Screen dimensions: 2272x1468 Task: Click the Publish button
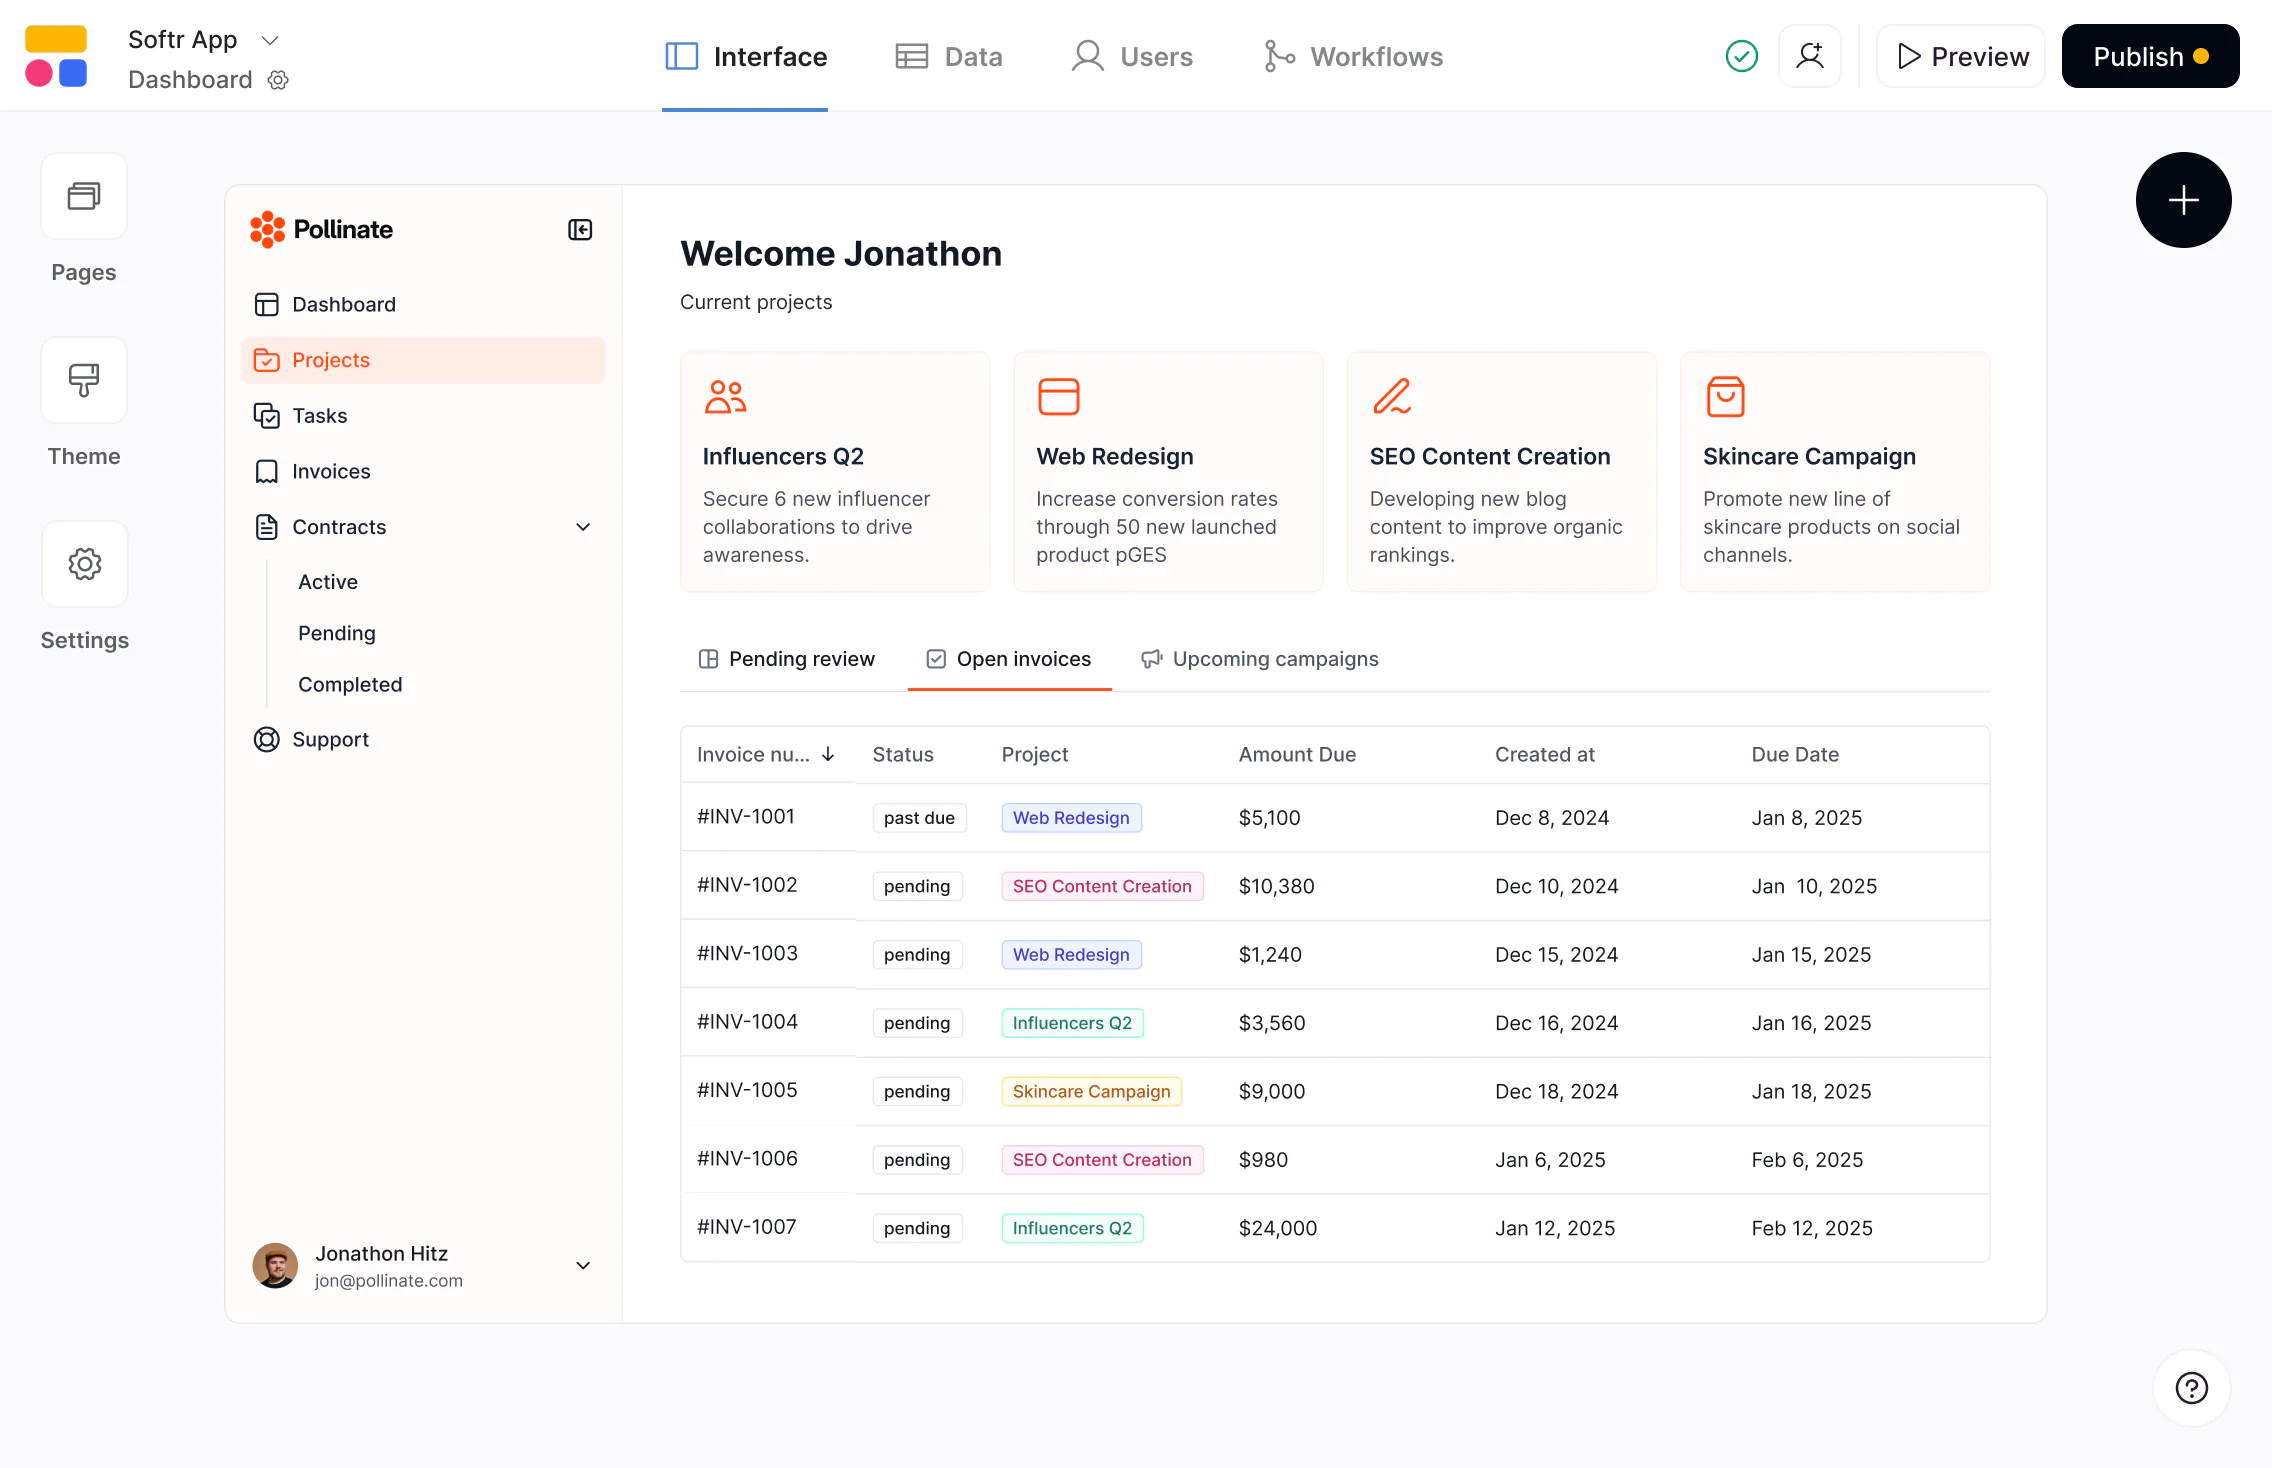click(2150, 57)
